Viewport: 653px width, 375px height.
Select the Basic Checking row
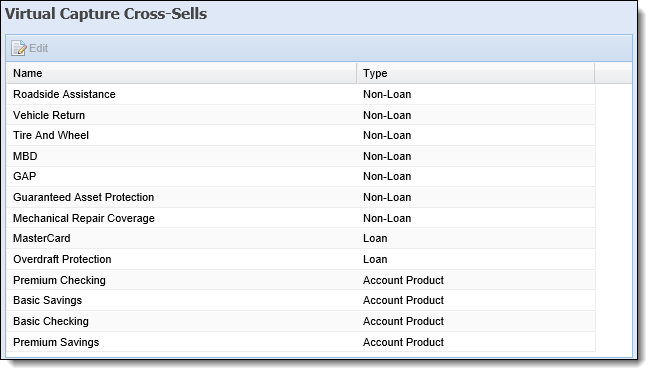[x=301, y=321]
